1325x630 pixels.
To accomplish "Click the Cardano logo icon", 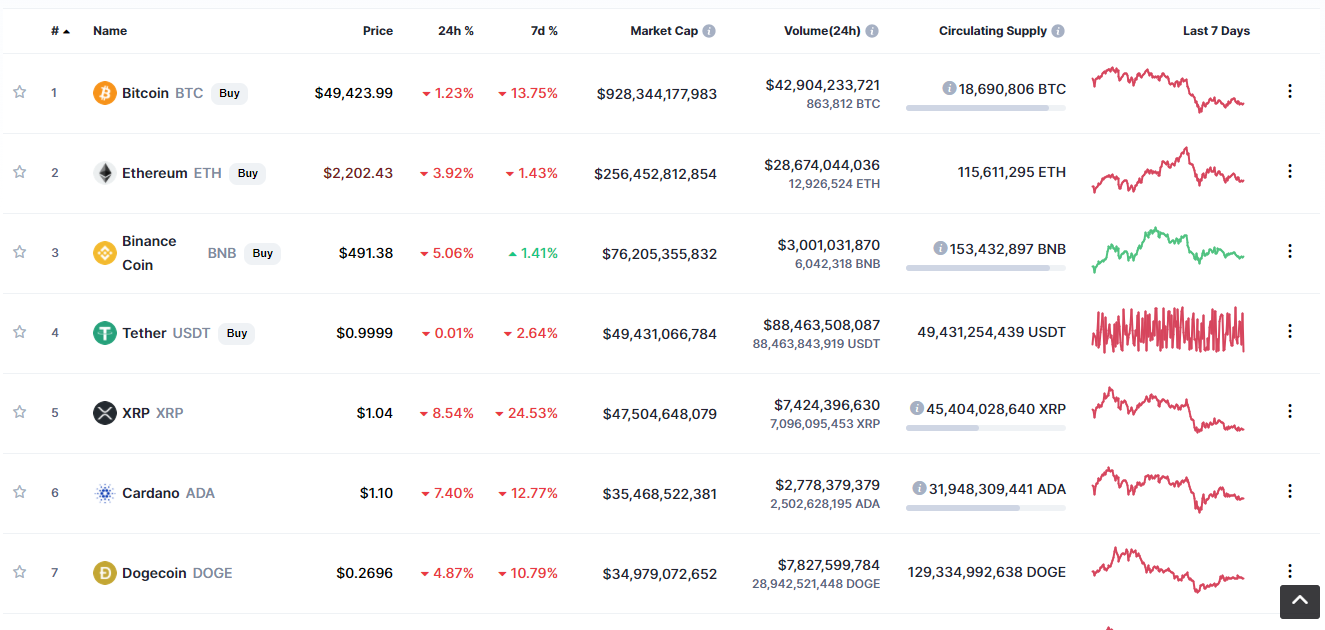I will (x=105, y=493).
